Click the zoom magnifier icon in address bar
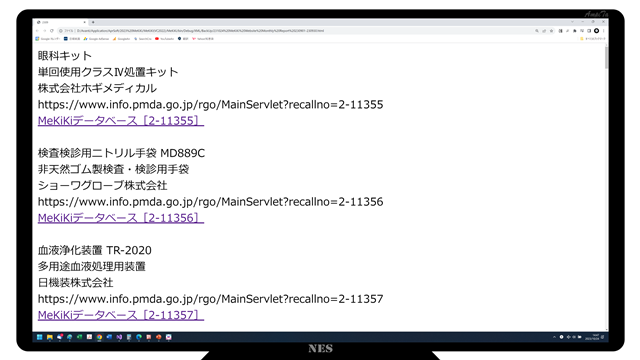Image resolution: width=640 pixels, height=360 pixels. pos(537,31)
